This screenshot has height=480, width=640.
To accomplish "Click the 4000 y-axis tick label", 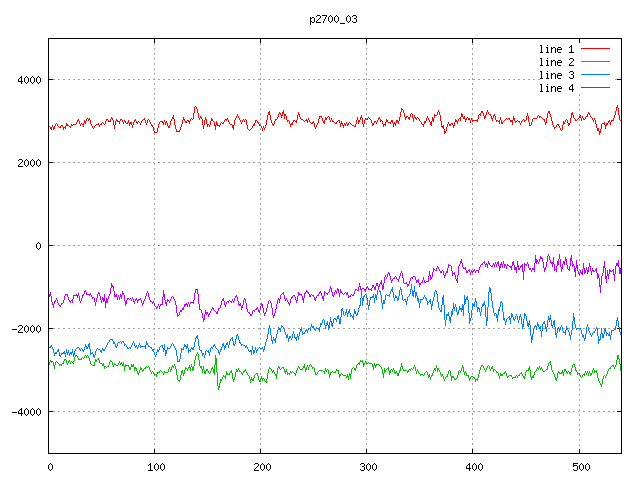I will coord(27,80).
